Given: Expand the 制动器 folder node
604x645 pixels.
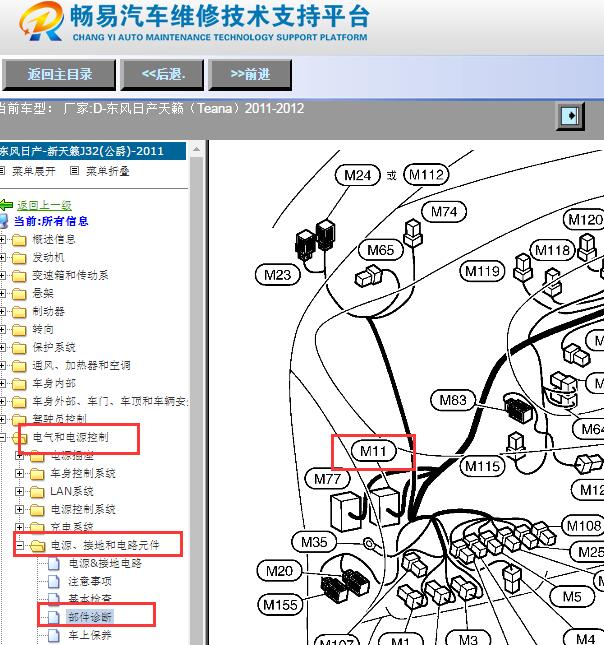Looking at the screenshot, I should click(x=2, y=311).
